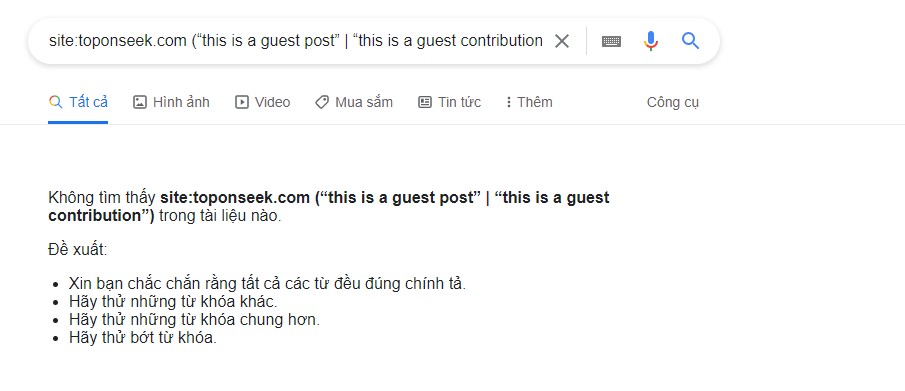Go to the Mua sắm tab
The image size is (905, 391).
(354, 102)
